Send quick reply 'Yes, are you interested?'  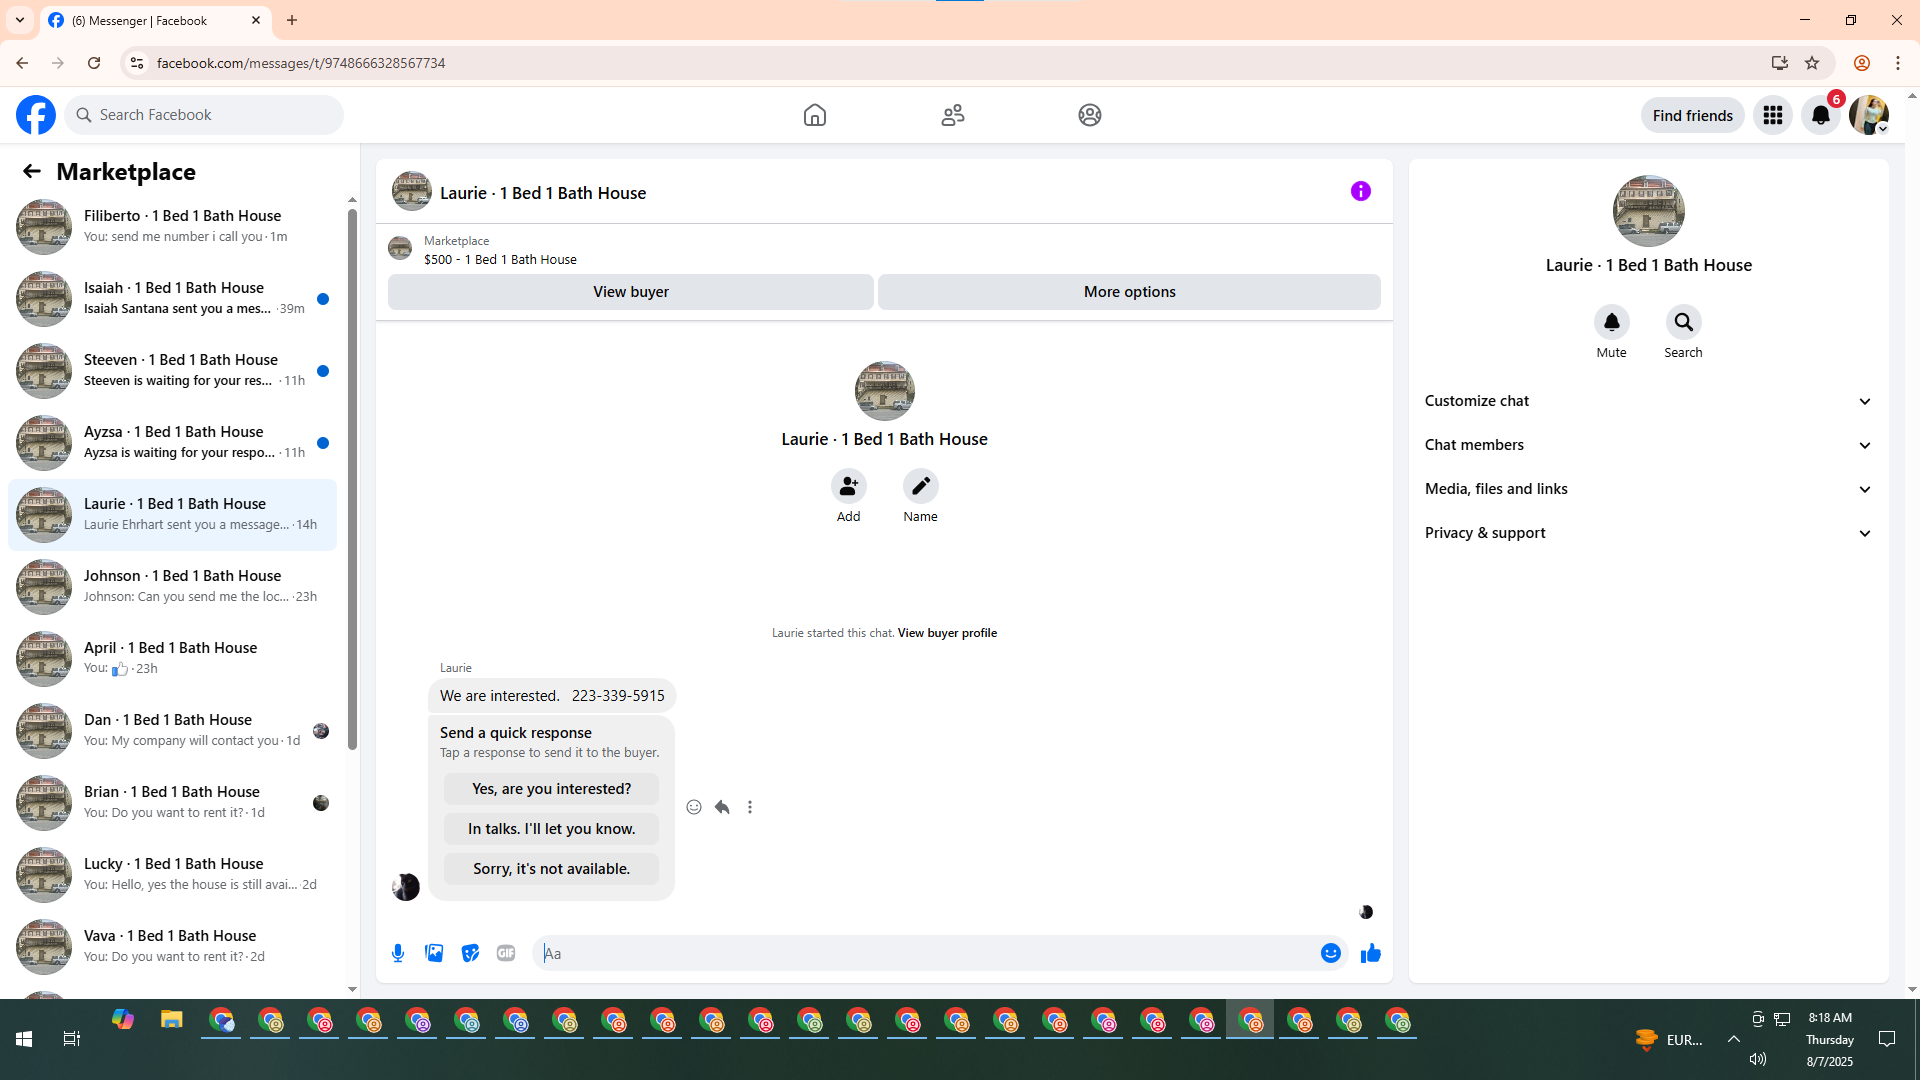(x=551, y=789)
